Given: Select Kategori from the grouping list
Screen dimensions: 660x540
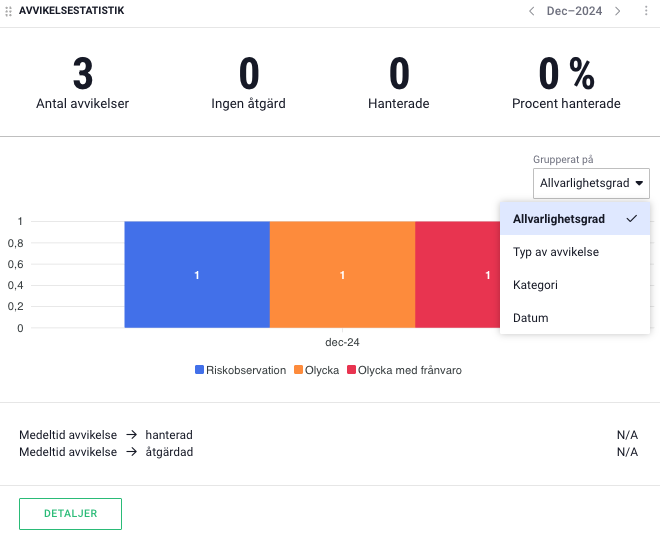Looking at the screenshot, I should point(536,285).
